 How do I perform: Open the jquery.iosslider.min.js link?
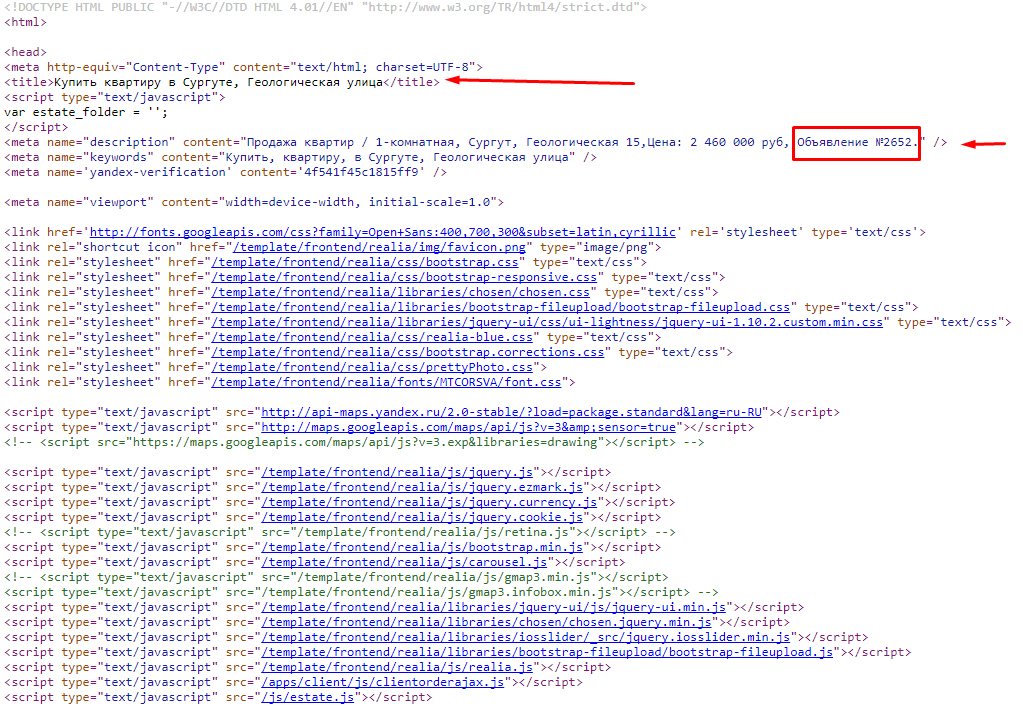click(x=526, y=637)
